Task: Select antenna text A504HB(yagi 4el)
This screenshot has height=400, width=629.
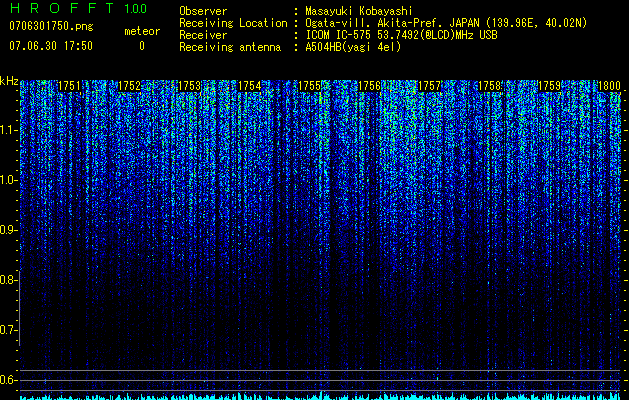Action: pyautogui.click(x=353, y=47)
